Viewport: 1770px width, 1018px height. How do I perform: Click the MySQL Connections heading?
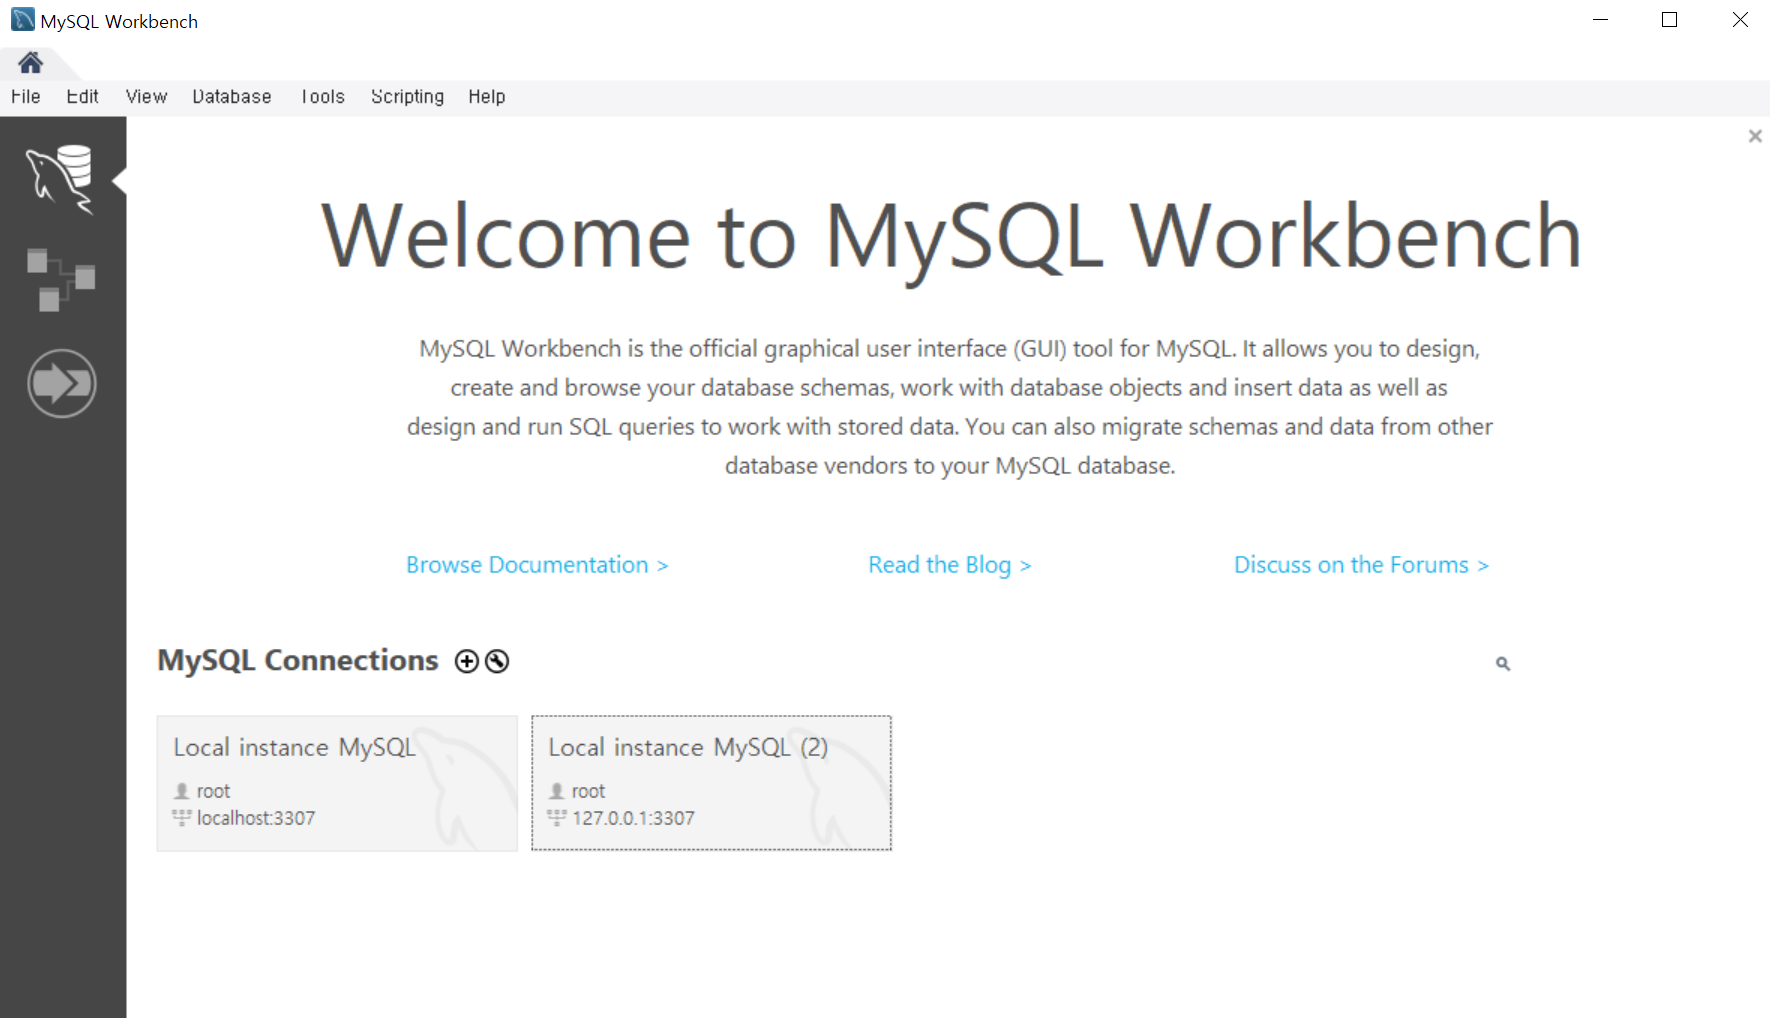298,661
